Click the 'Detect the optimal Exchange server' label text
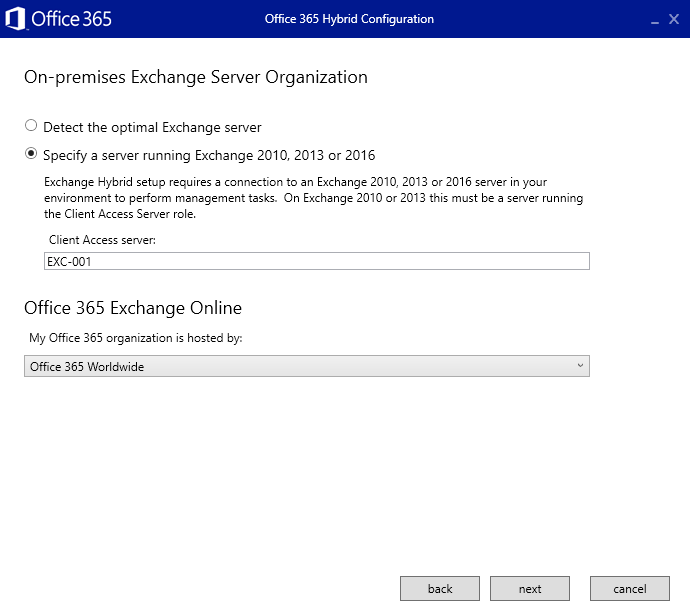The image size is (690, 609). 152,127
